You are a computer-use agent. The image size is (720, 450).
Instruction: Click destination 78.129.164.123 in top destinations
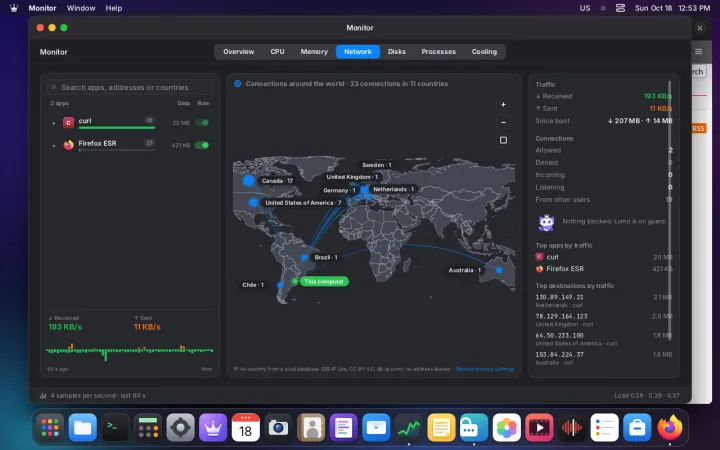click(603, 320)
